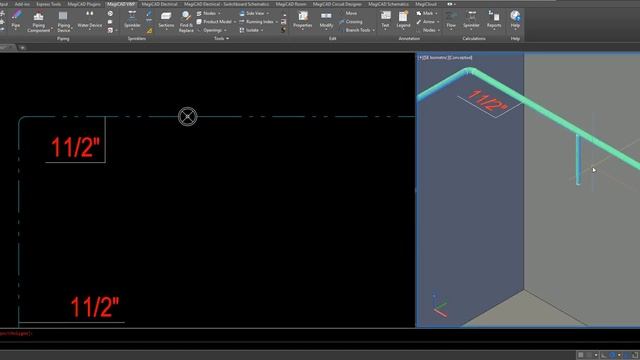Open the MagiCAD Electrical ribbon tab

coord(160,4)
